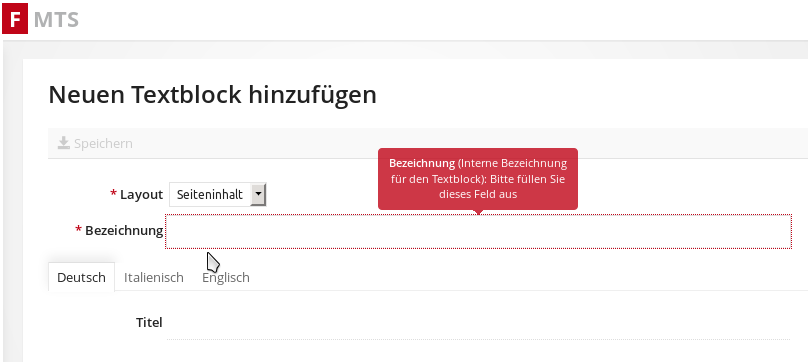The height and width of the screenshot is (362, 808).
Task: Focus the empty Bezeichnung input field
Action: 478,231
